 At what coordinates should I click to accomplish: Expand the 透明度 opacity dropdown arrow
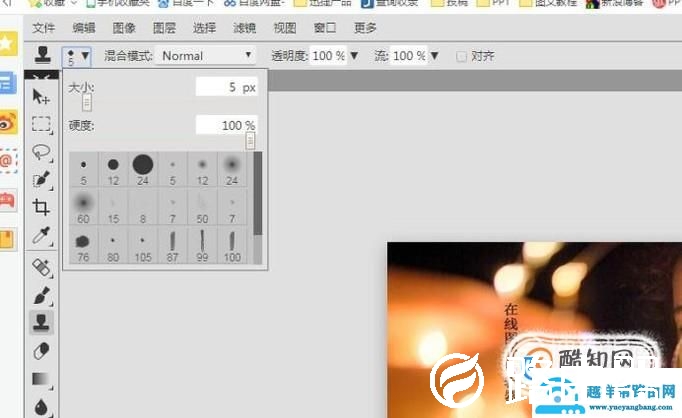pyautogui.click(x=353, y=56)
